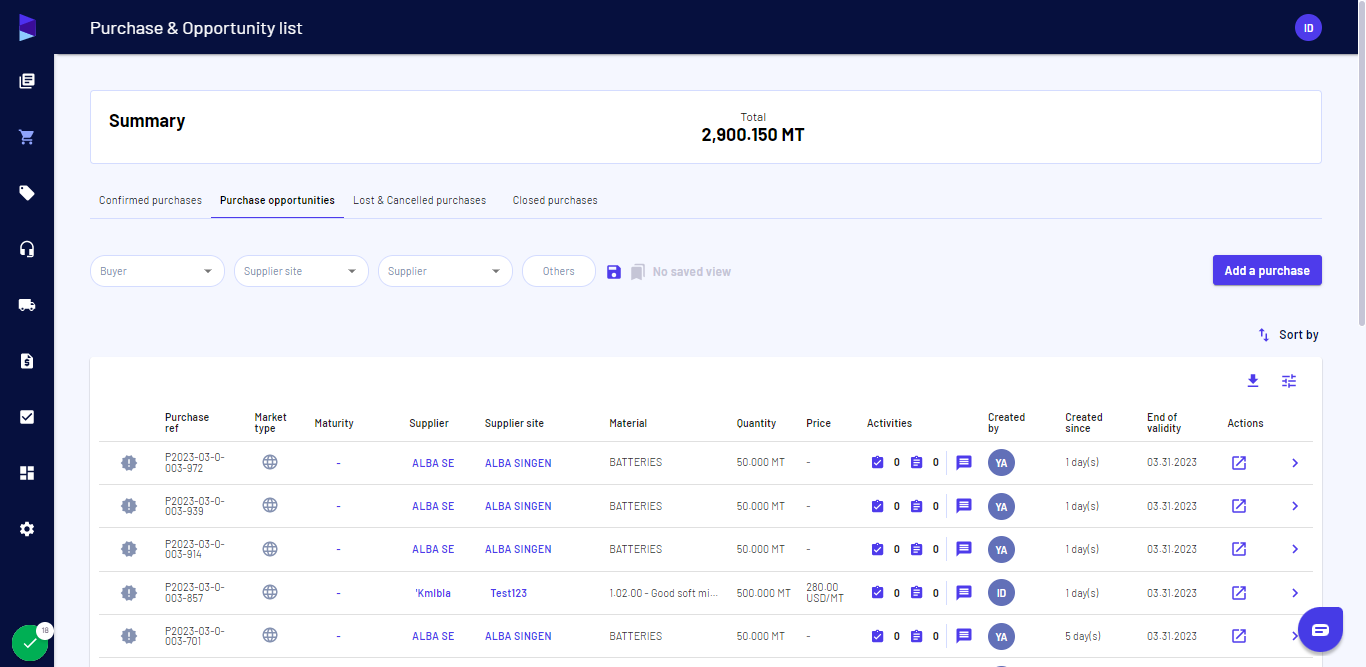Expand row P2023-03-0-003-939 with chevron
1366x667 pixels.
click(1295, 506)
